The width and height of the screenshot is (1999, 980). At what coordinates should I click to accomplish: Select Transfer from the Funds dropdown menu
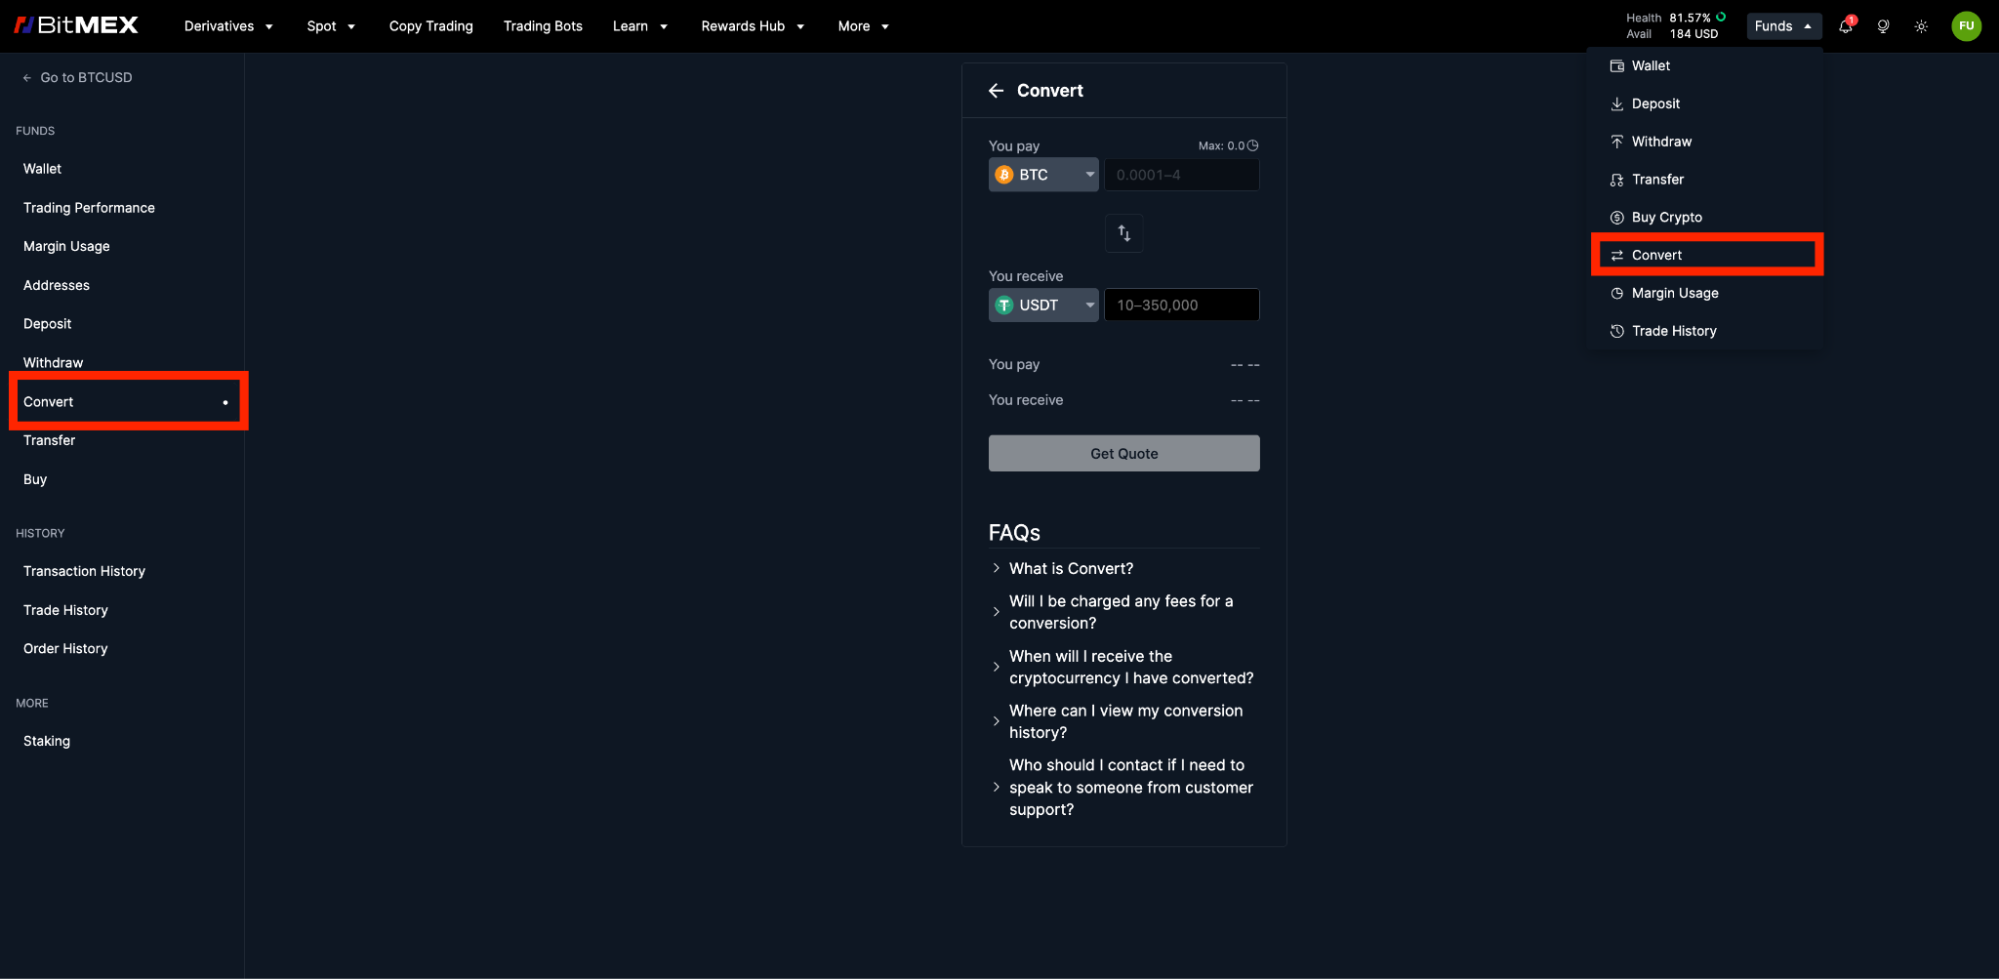pos(1656,179)
